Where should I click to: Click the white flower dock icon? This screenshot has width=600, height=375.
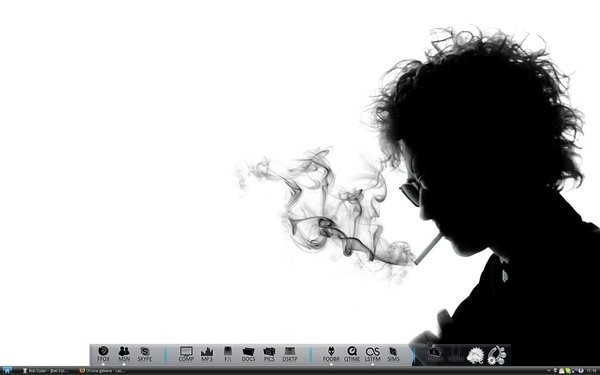(x=476, y=356)
